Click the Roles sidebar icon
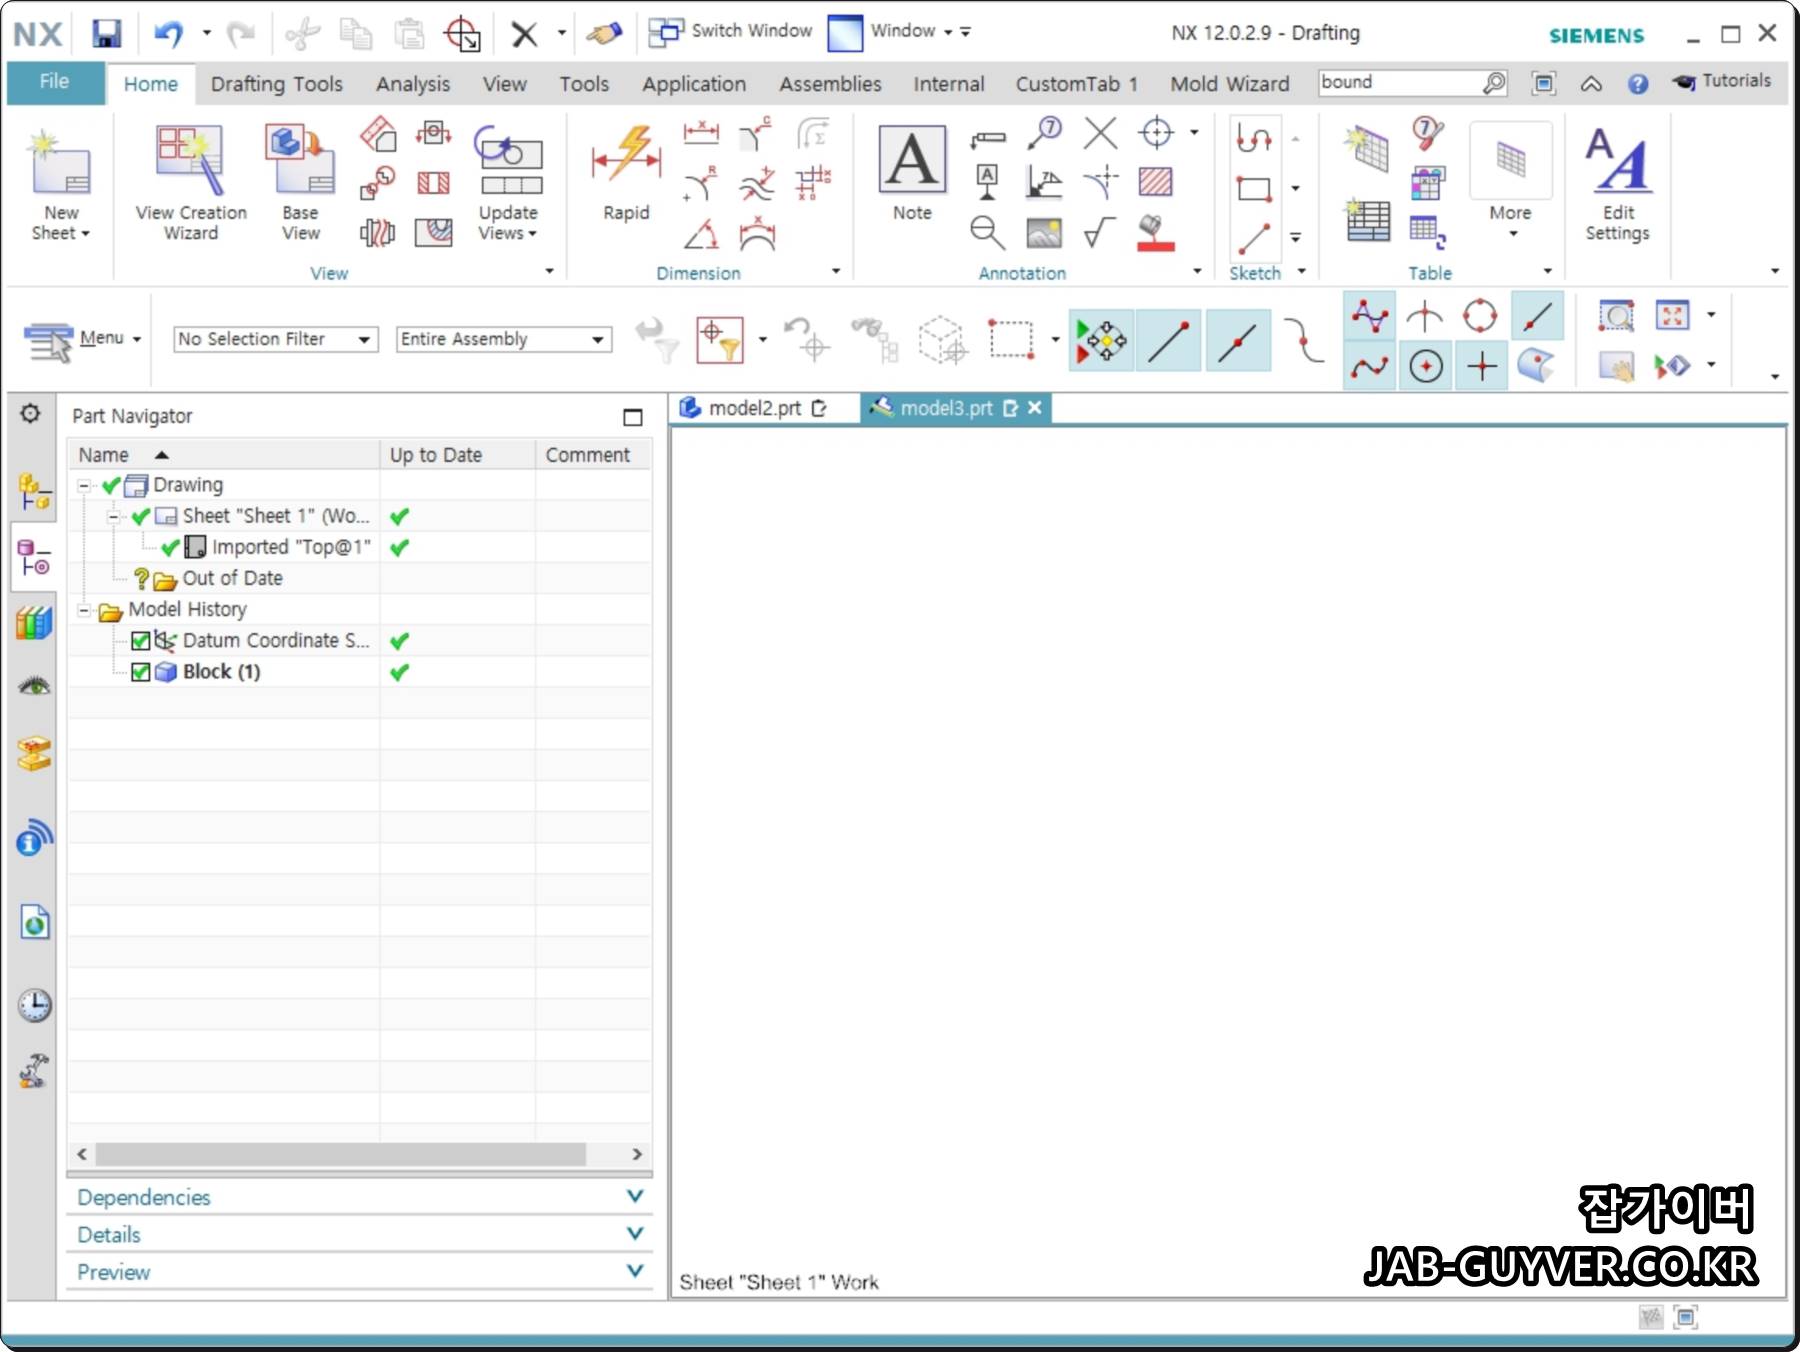Screen dimensions: 1800x1352 pos(34,1071)
